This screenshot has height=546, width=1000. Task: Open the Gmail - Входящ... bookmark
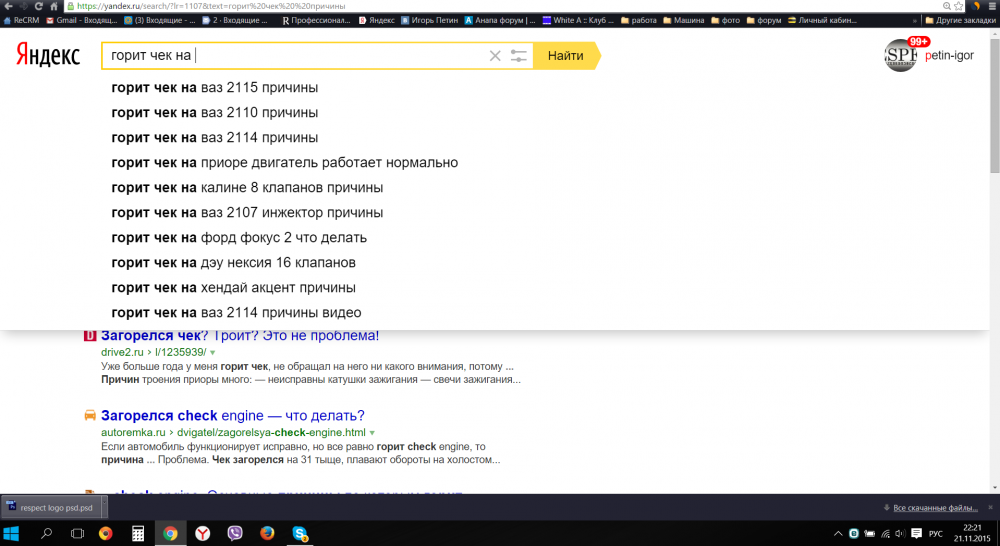point(82,20)
